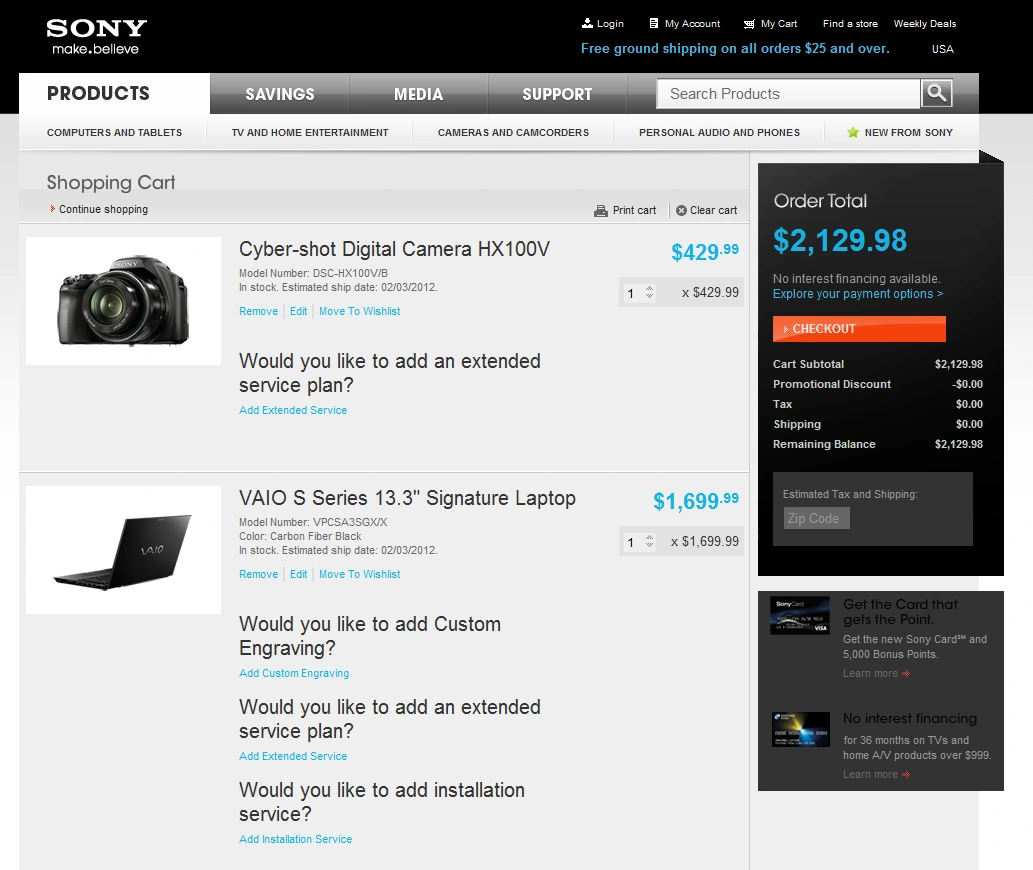Open My Cart shopping cart icon
This screenshot has height=870, width=1033.
[749, 24]
